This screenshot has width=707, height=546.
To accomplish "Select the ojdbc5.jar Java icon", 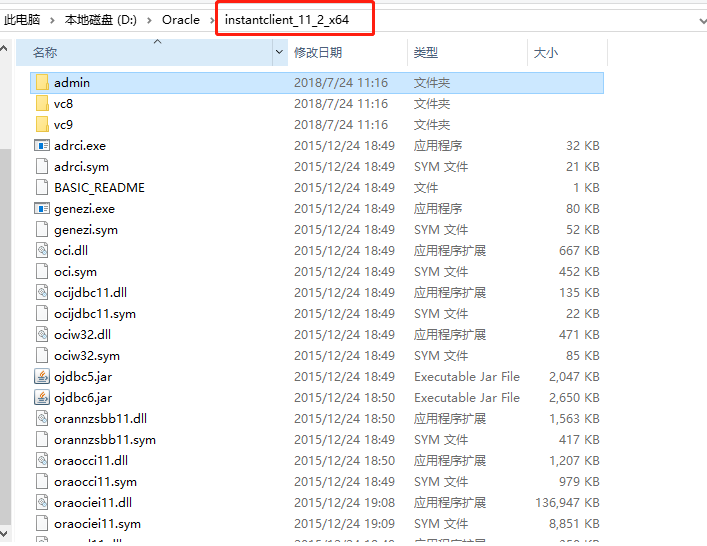I will pos(42,376).
